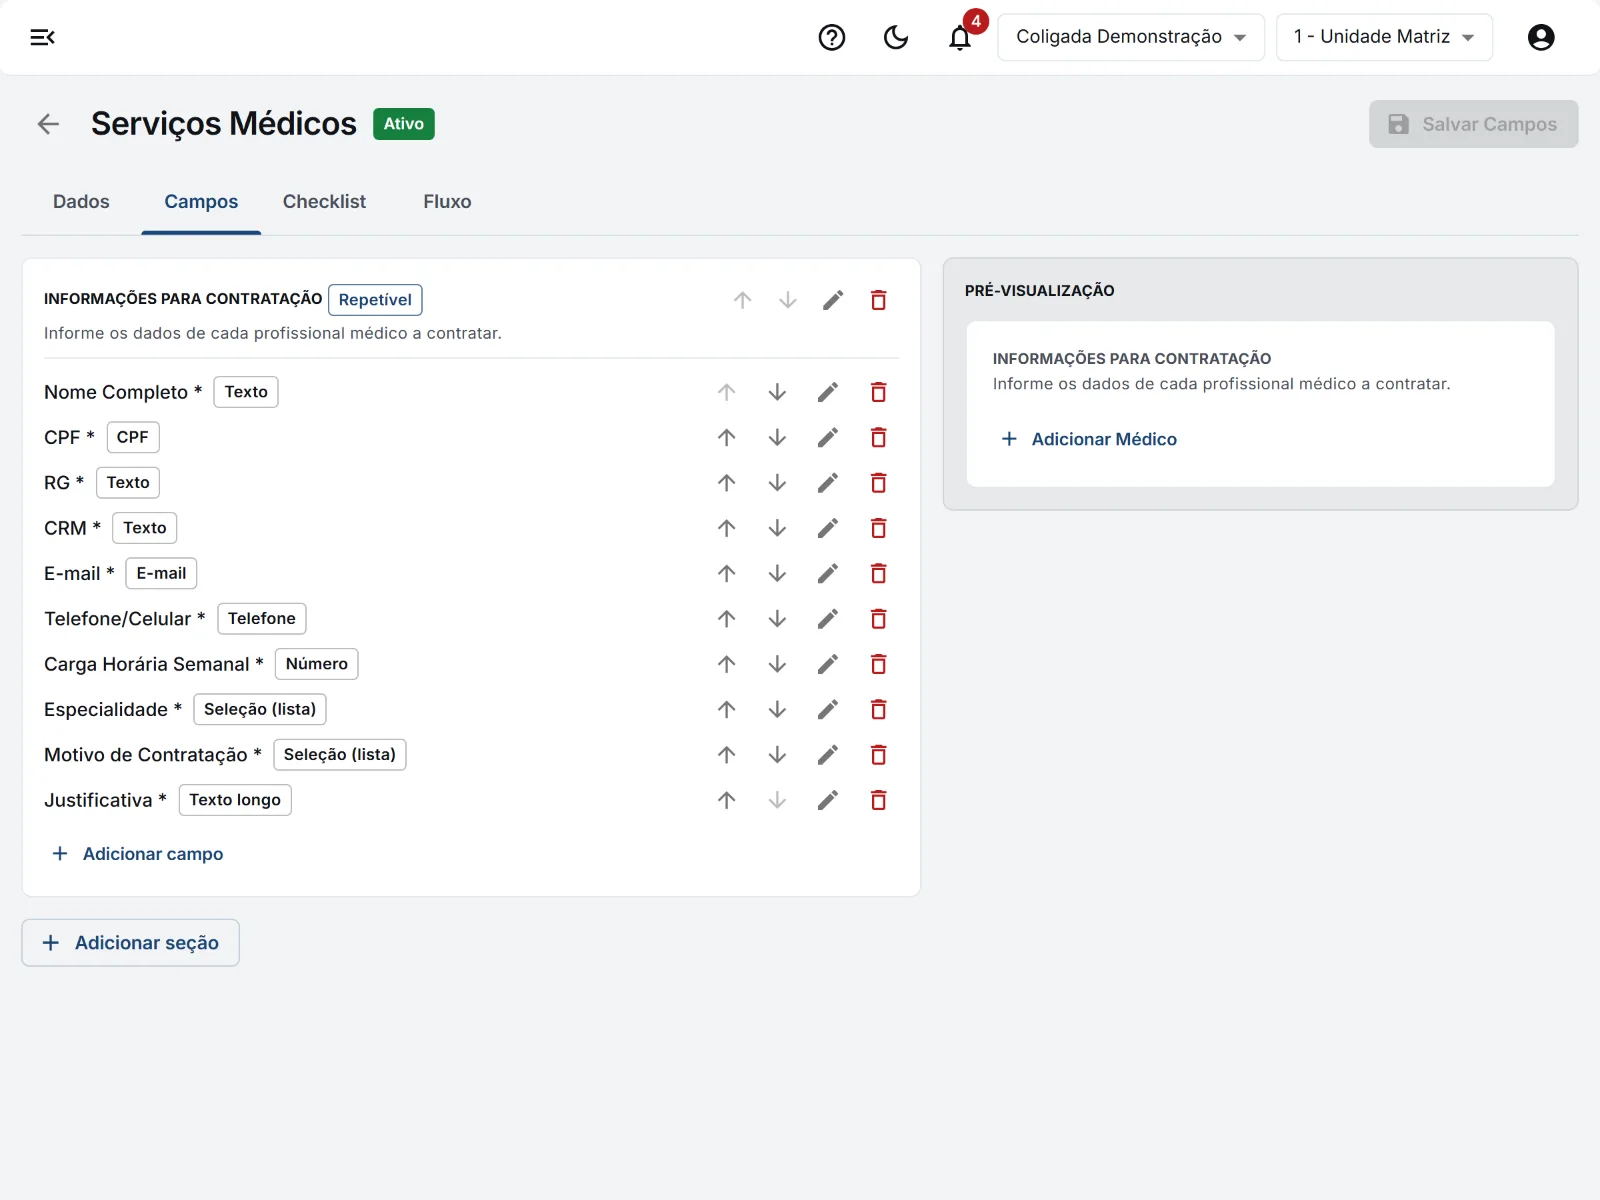1600x1200 pixels.
Task: Click the Adicionar seção button
Action: coord(131,943)
